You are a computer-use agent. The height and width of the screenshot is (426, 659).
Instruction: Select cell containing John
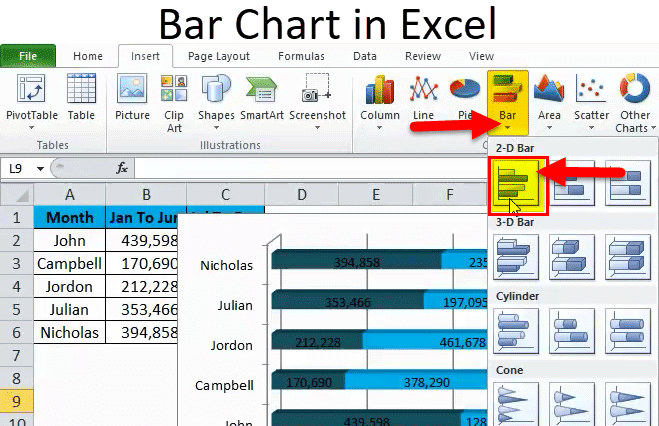(69, 241)
